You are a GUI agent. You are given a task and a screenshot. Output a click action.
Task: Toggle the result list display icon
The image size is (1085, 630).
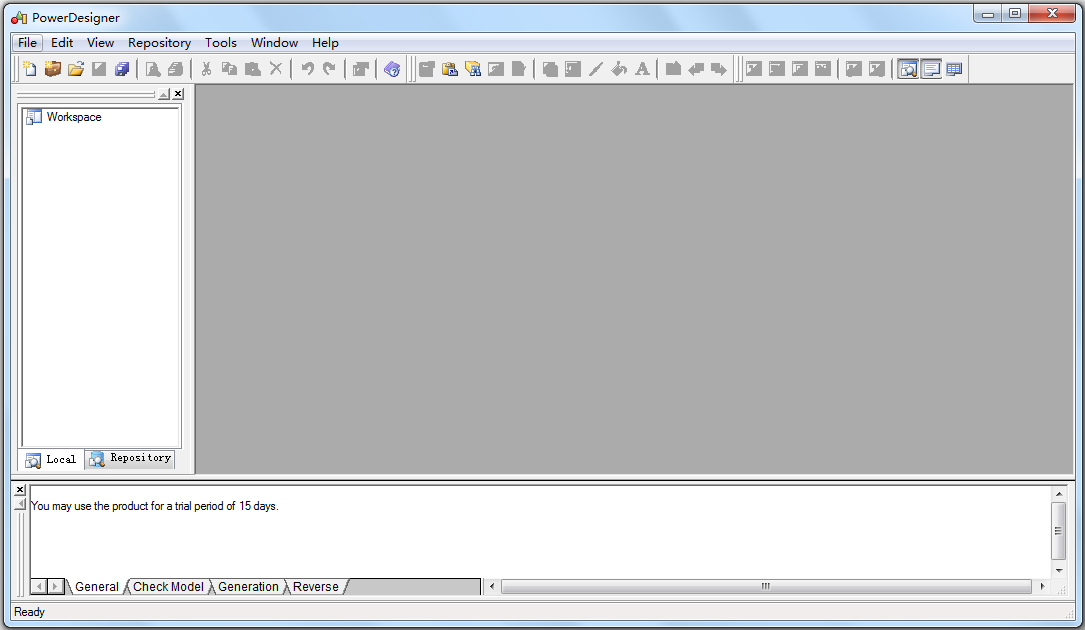click(x=954, y=68)
